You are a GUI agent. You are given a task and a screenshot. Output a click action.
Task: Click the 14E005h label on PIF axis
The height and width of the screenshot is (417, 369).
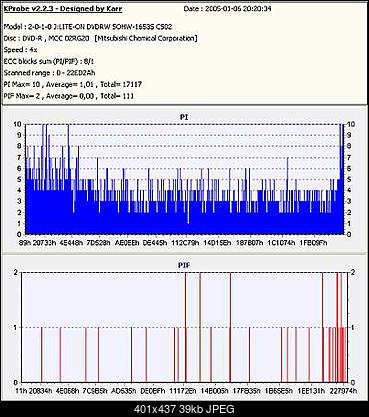click(215, 391)
